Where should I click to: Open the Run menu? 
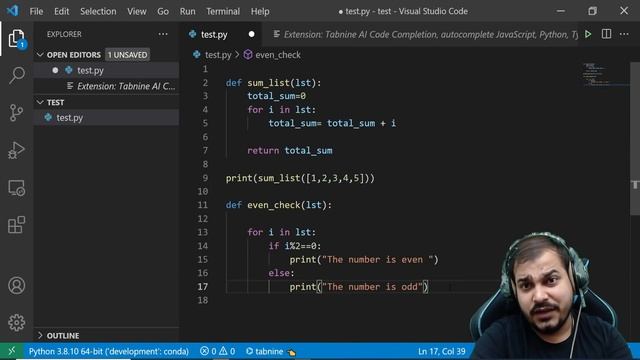(187, 11)
